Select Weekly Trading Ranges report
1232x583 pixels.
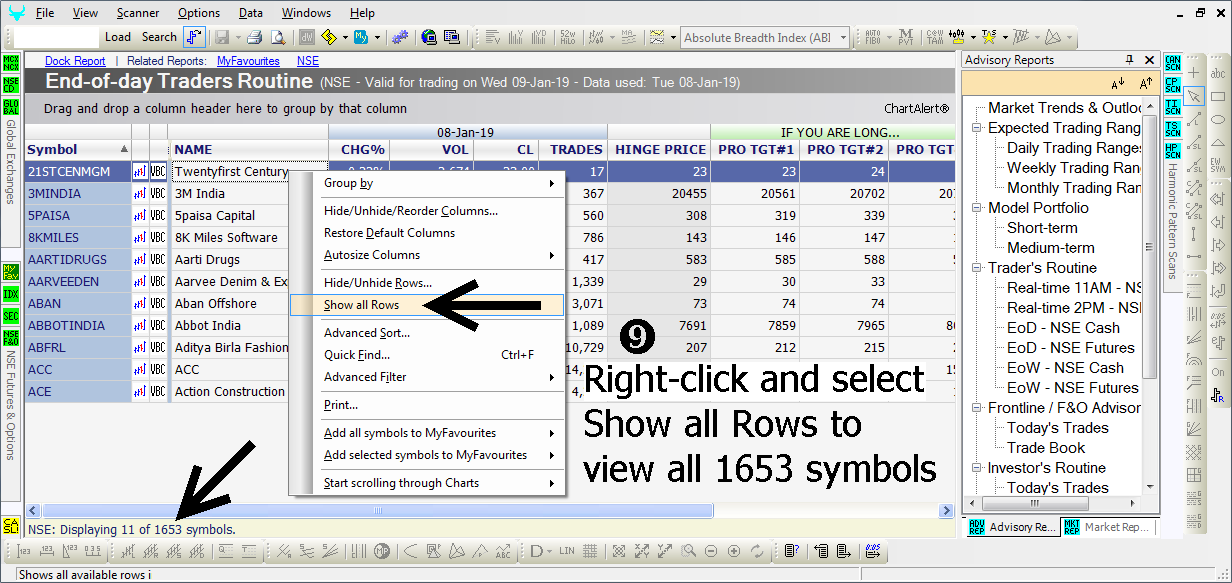tap(1074, 168)
